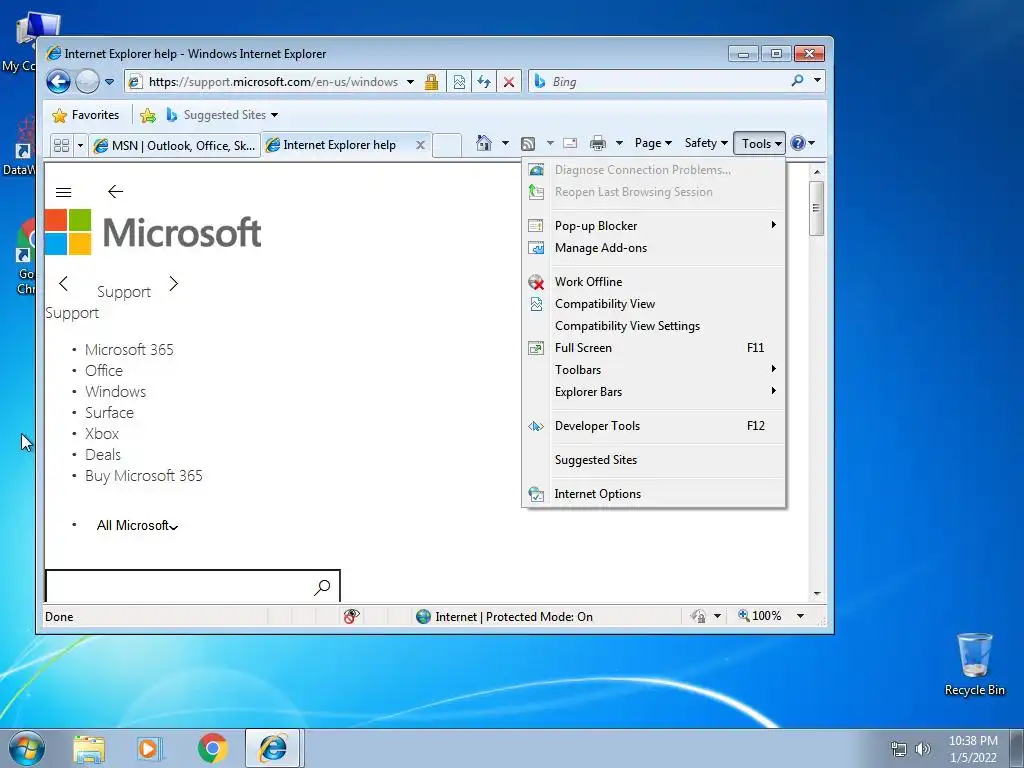Open Internet Options from Tools menu
The image size is (1024, 768).
coord(654,494)
